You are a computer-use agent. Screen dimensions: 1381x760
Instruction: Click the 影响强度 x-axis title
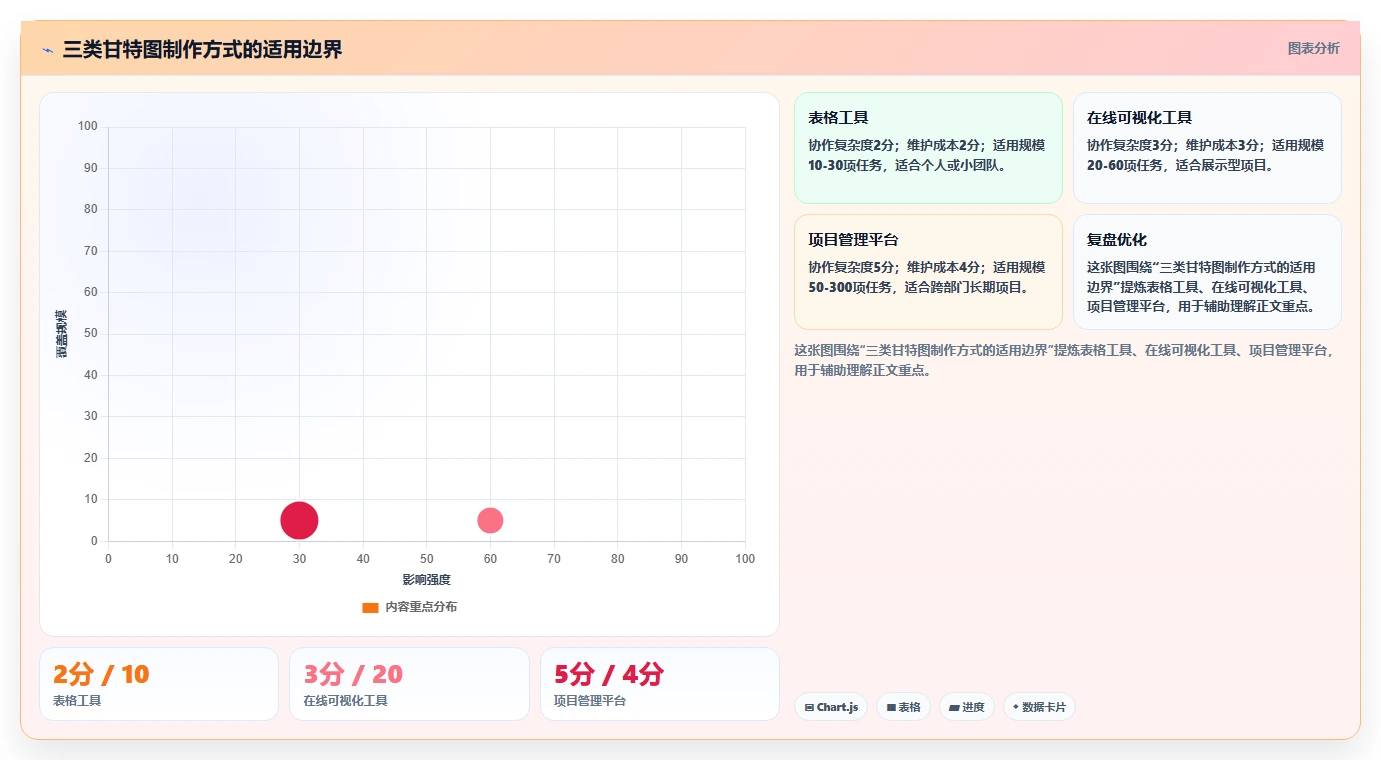point(427,580)
